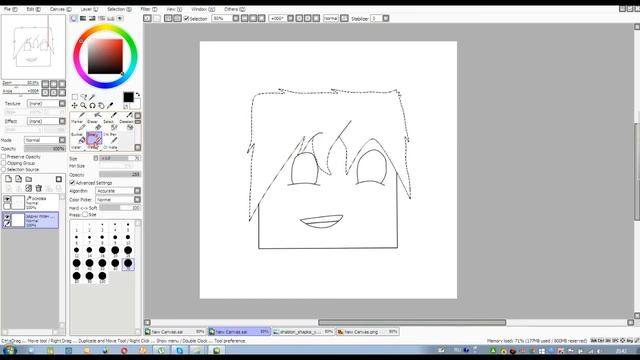Show the color wheel panel
The height and width of the screenshot is (360, 640).
[73, 18]
